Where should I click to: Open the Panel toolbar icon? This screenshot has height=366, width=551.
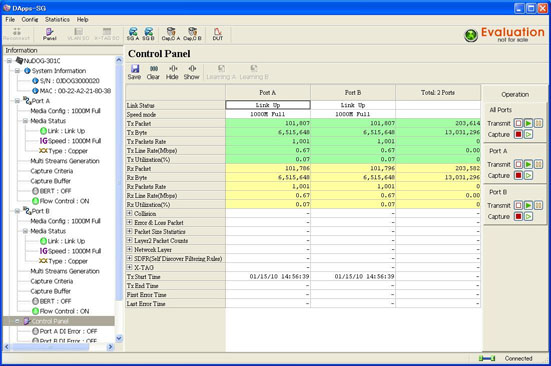coord(50,34)
